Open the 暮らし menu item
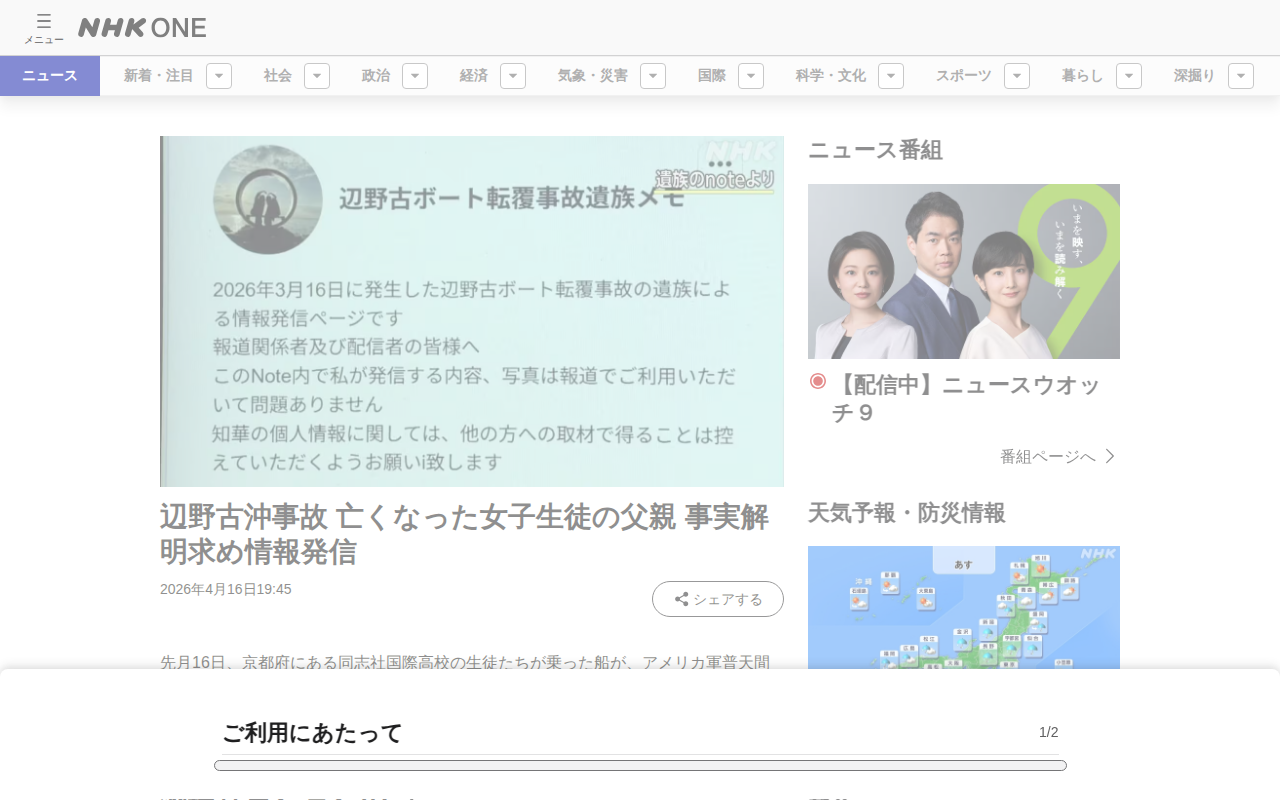Image resolution: width=1280 pixels, height=800 pixels. pos(1083,76)
